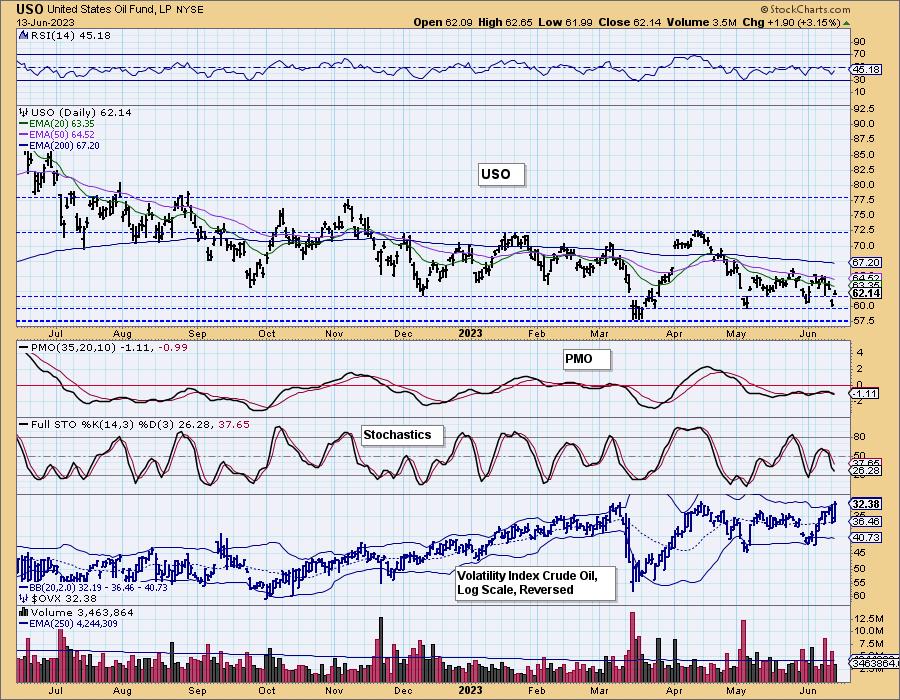Click the 'Jun' label on the bottom time axis
The width and height of the screenshot is (900, 700).
pyautogui.click(x=808, y=690)
